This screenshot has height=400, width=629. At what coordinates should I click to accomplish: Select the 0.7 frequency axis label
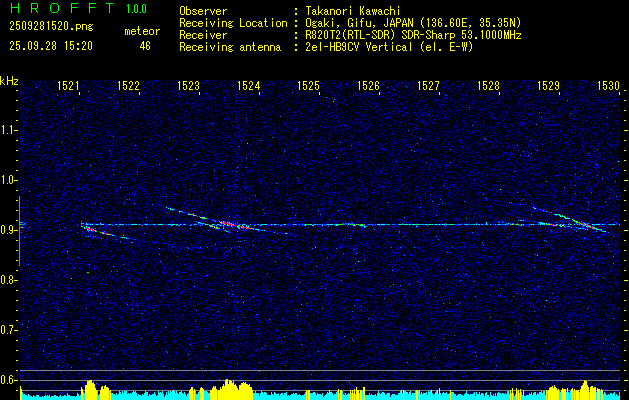(9, 330)
